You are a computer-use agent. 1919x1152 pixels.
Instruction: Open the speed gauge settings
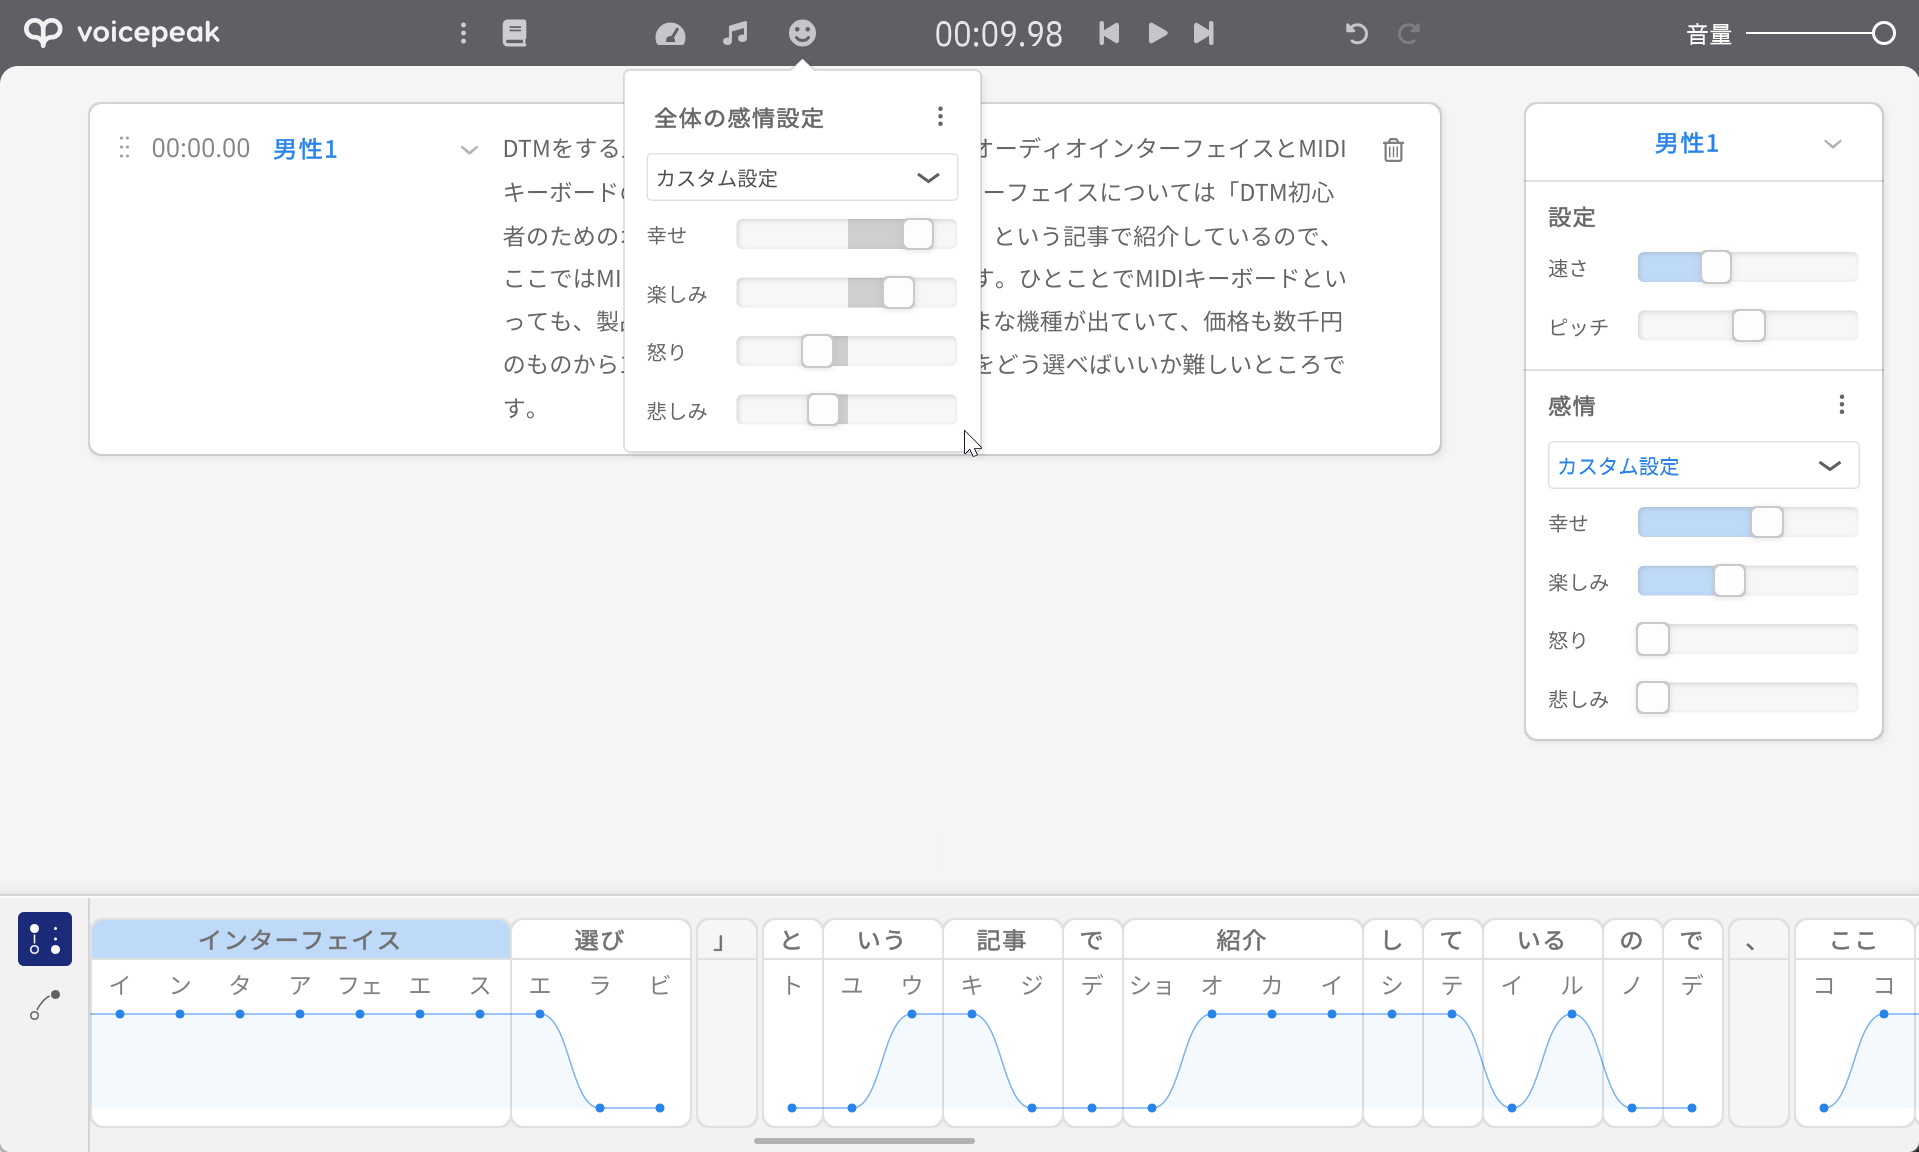tap(670, 34)
